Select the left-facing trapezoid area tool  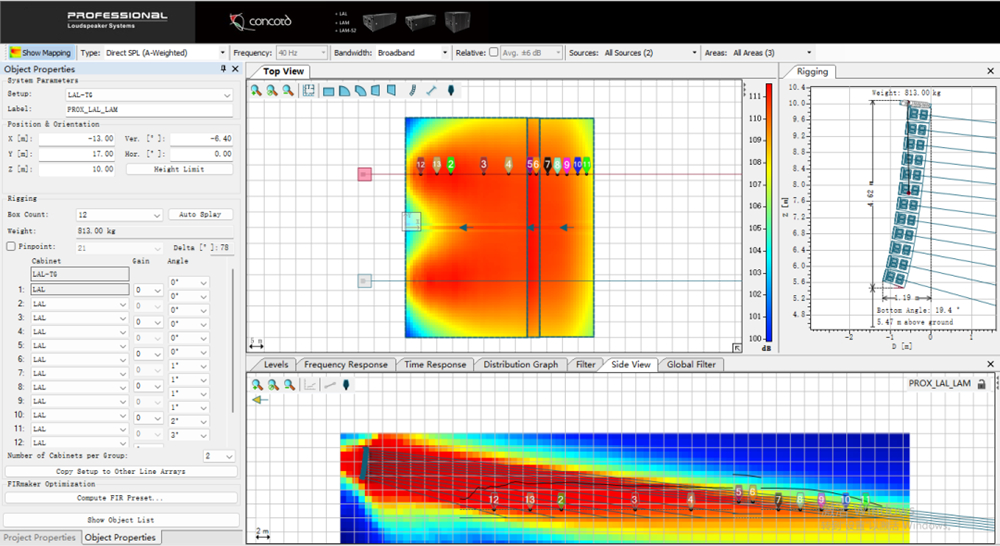coord(376,91)
